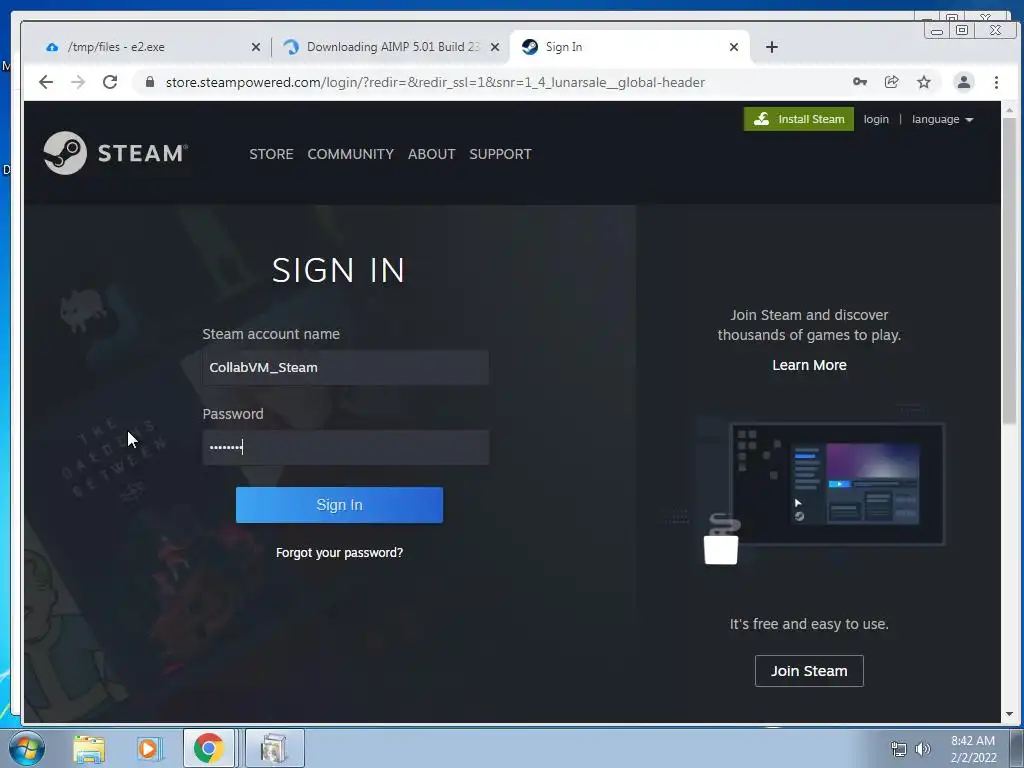This screenshot has width=1024, height=768.
Task: Click the Learn More link
Action: (809, 366)
